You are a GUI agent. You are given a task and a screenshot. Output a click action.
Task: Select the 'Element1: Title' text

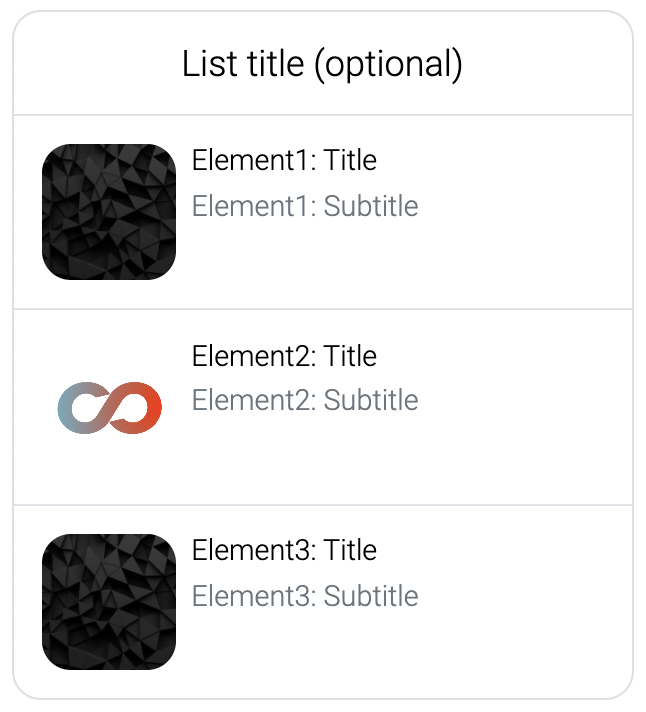pyautogui.click(x=284, y=160)
